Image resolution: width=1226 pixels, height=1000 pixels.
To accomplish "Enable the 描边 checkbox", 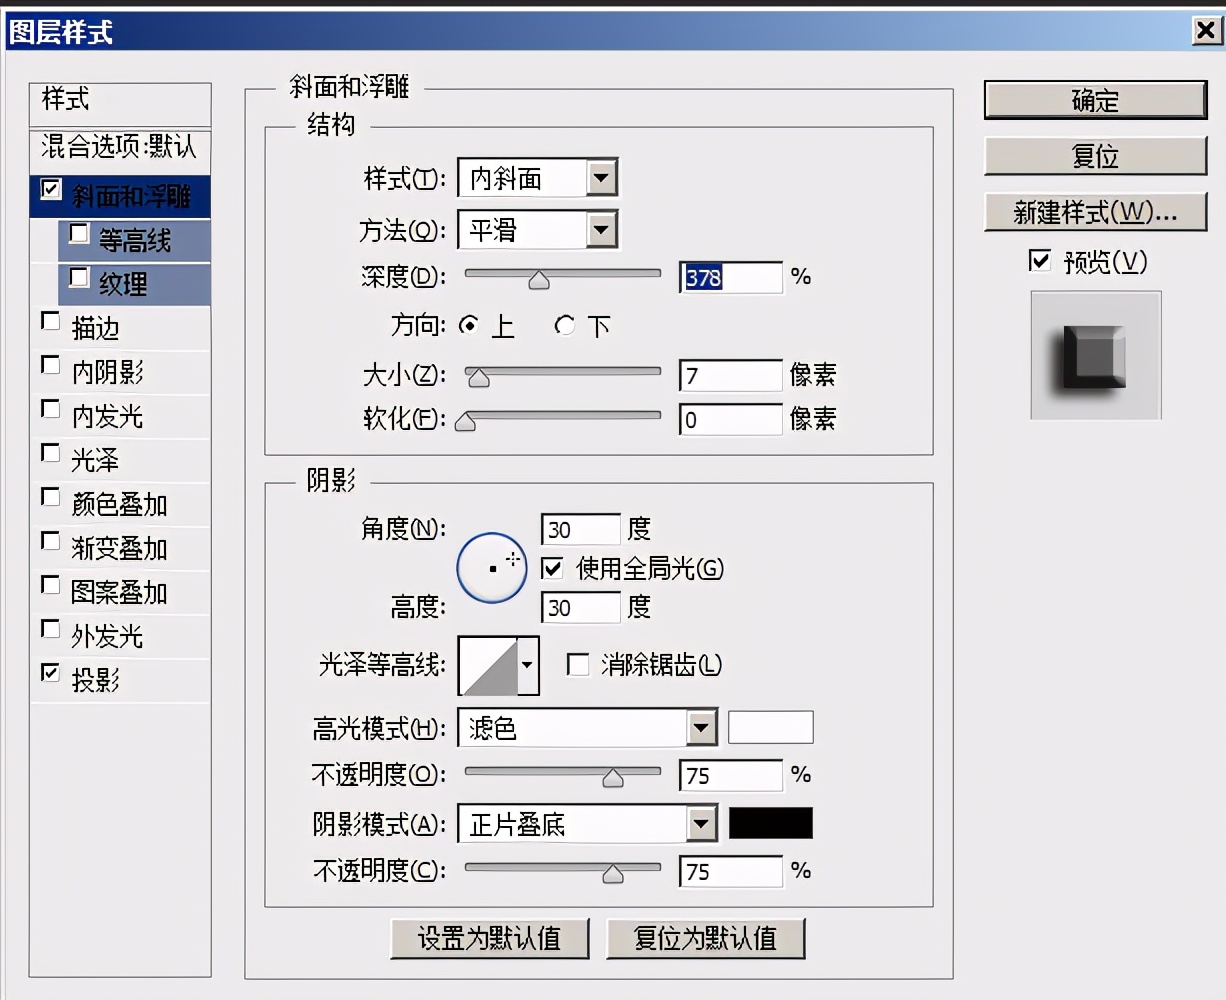I will (x=50, y=321).
